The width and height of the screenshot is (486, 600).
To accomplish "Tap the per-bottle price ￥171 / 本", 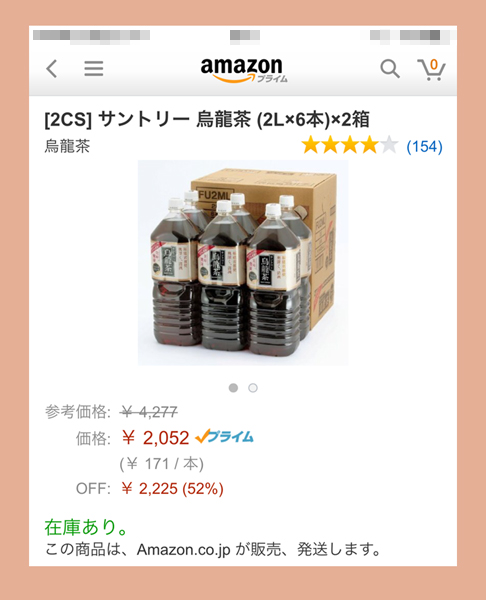I will (x=161, y=464).
